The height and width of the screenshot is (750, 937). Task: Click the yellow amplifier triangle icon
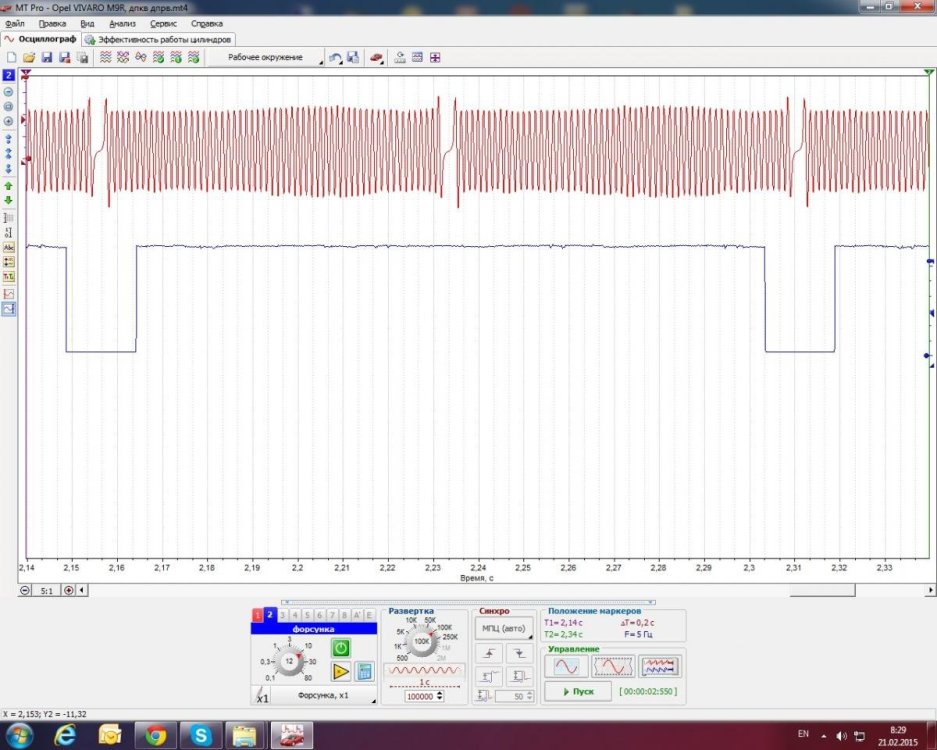pos(341,671)
